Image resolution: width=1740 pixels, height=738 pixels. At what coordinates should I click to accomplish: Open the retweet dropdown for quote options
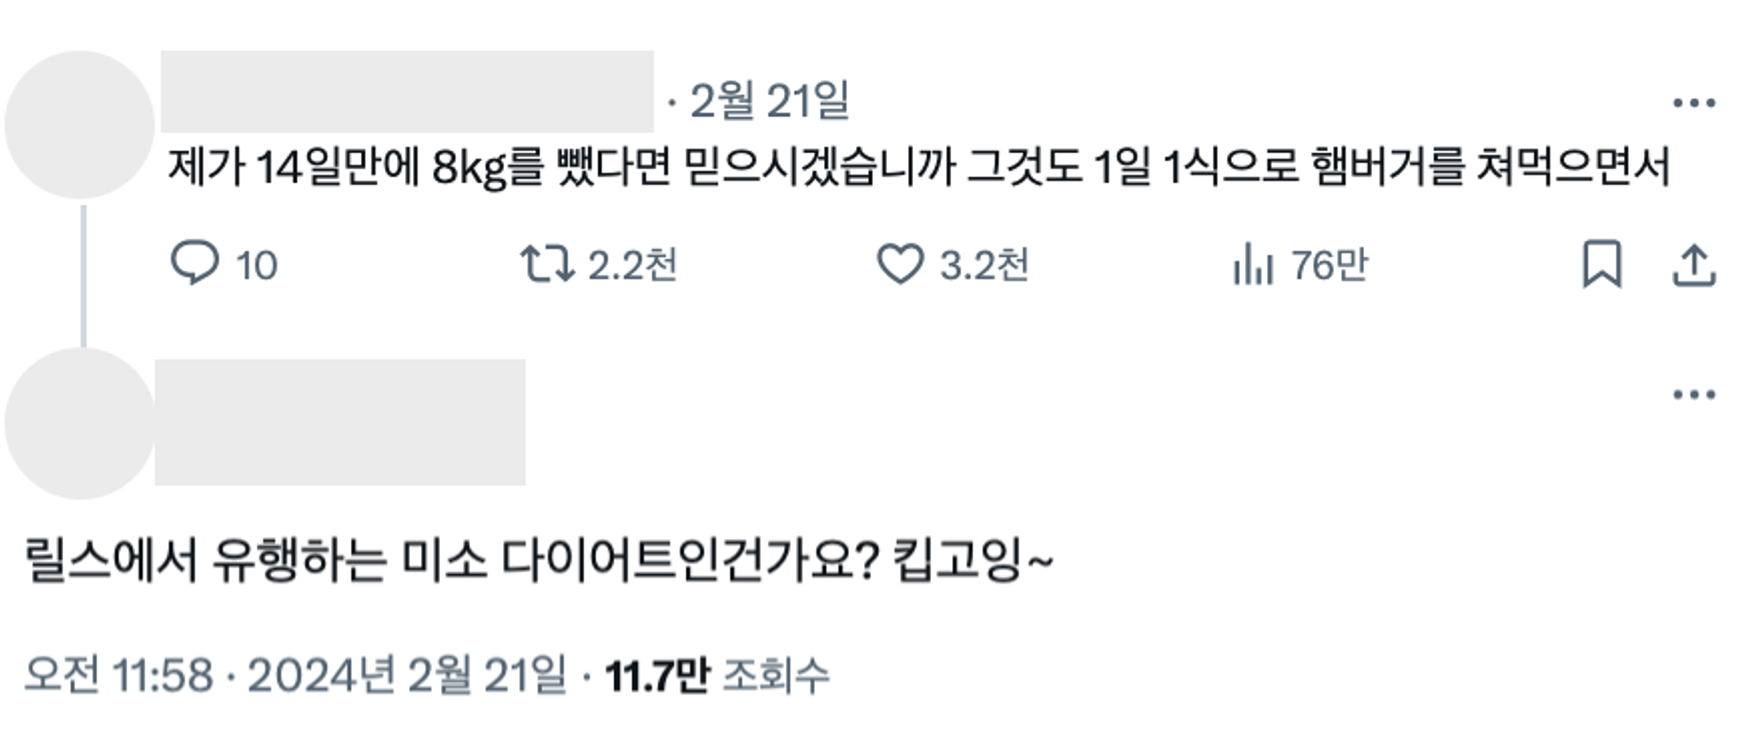click(x=549, y=264)
